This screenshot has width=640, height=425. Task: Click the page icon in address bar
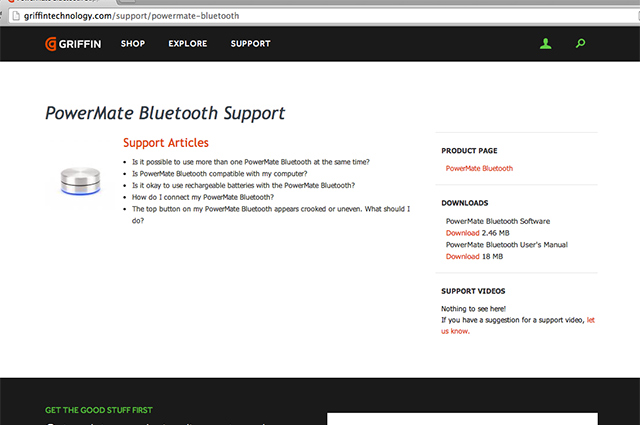pos(16,16)
